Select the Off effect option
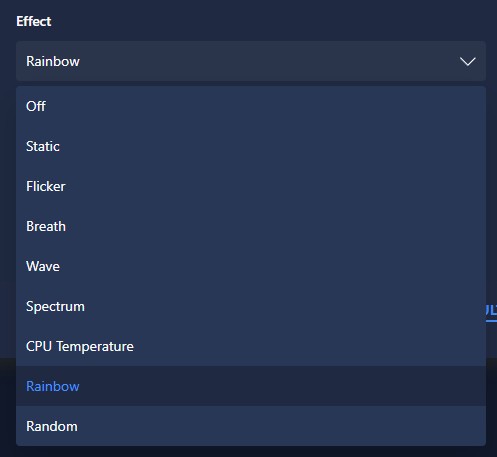 point(251,106)
